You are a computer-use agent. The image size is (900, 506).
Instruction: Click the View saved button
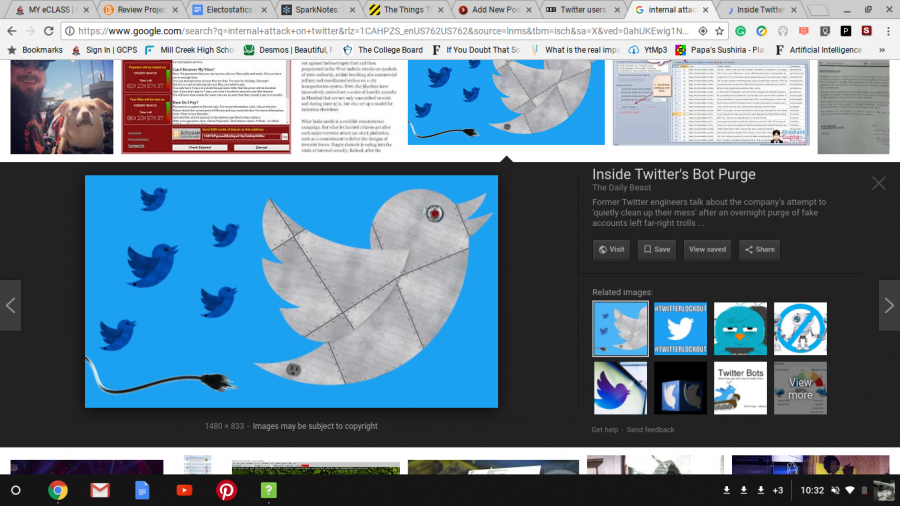pyautogui.click(x=707, y=250)
